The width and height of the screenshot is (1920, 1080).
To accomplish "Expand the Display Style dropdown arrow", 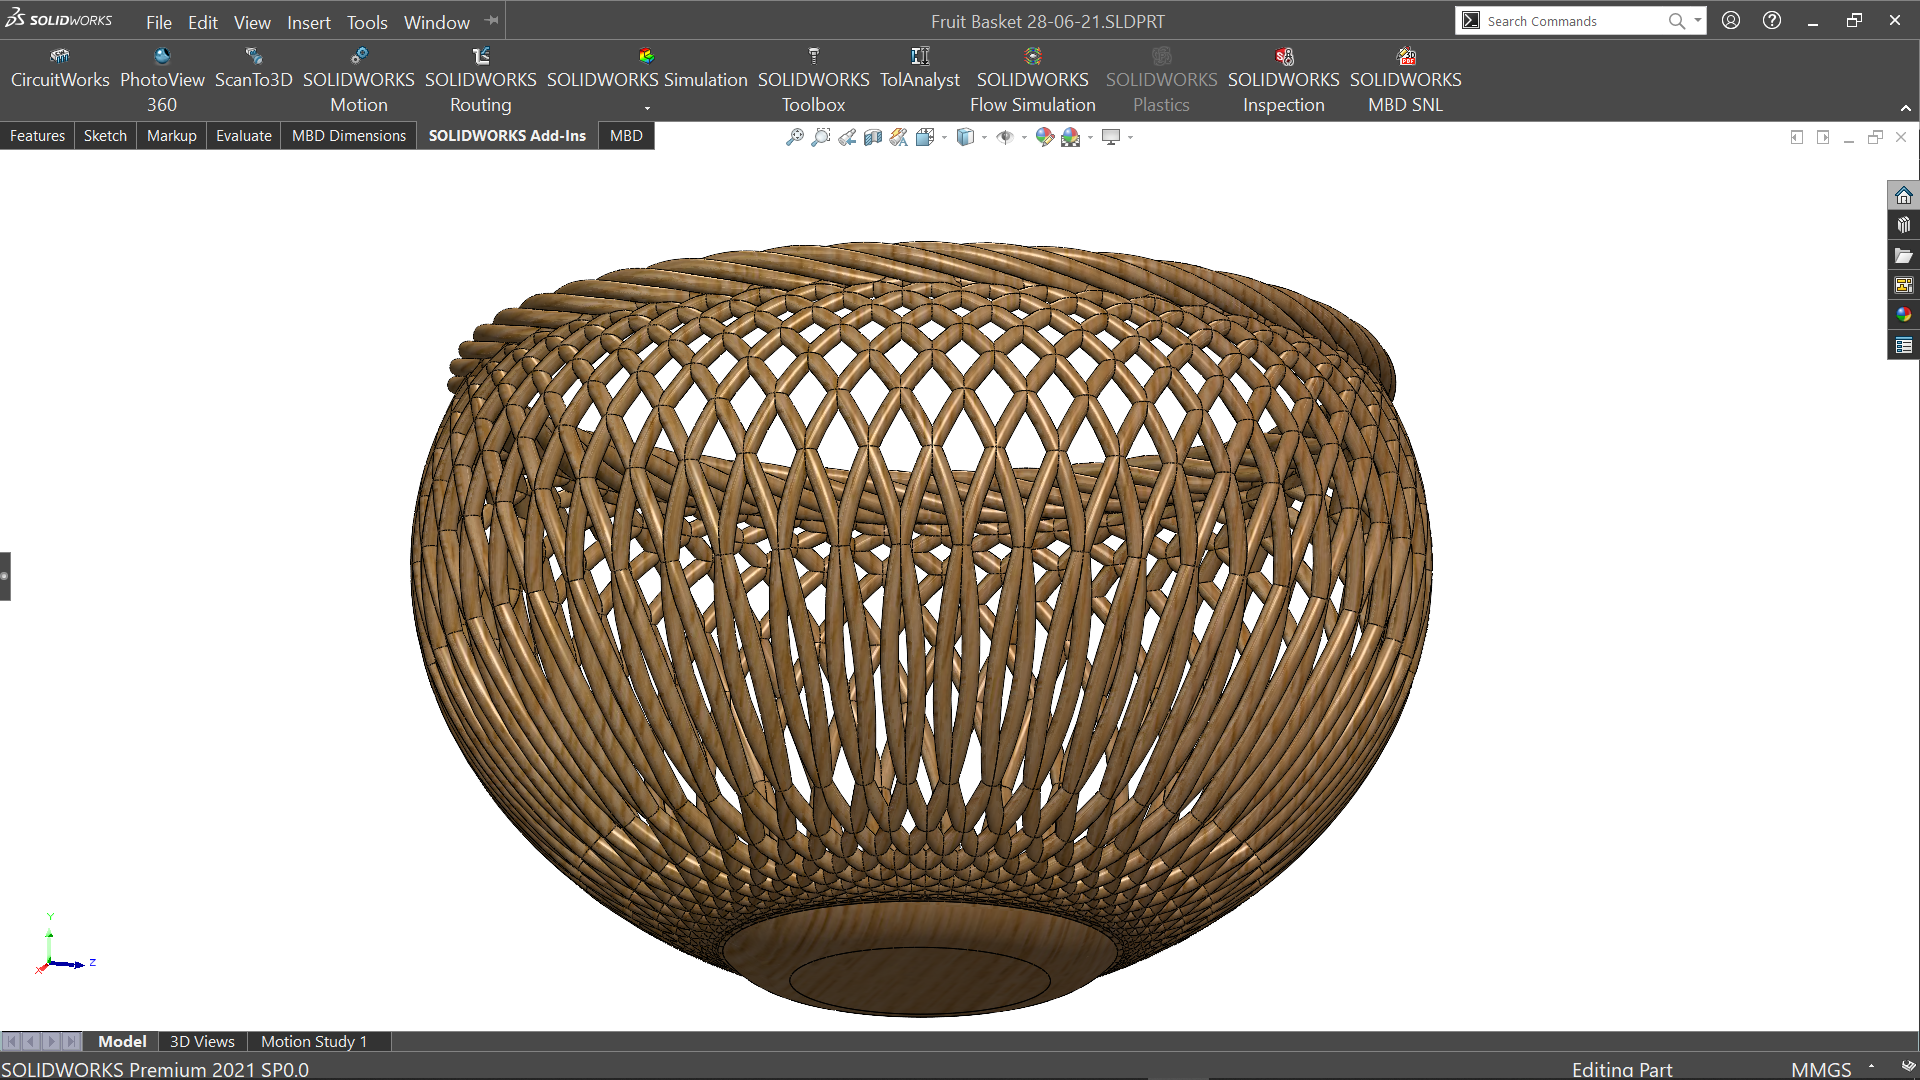I will point(984,138).
